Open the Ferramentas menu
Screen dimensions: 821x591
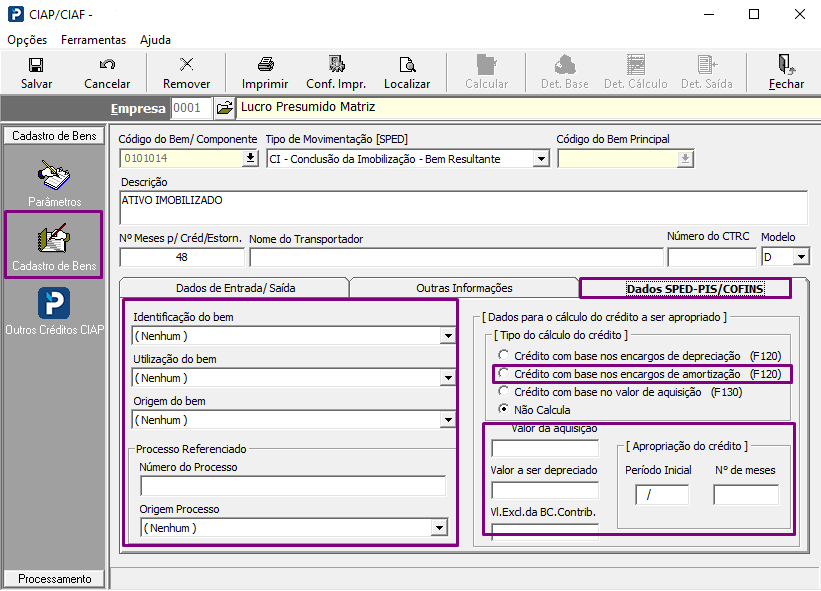(x=93, y=40)
